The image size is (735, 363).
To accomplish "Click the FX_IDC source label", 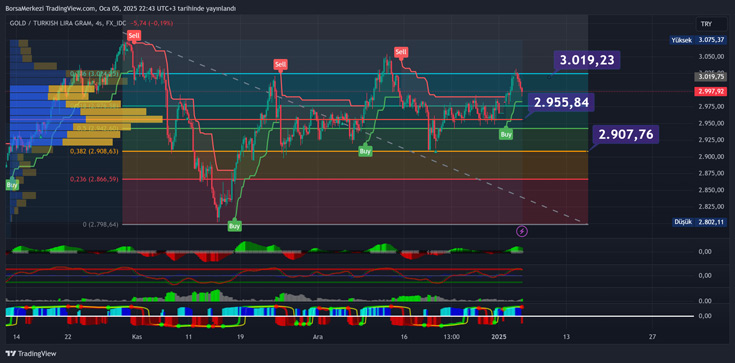I will click(117, 23).
